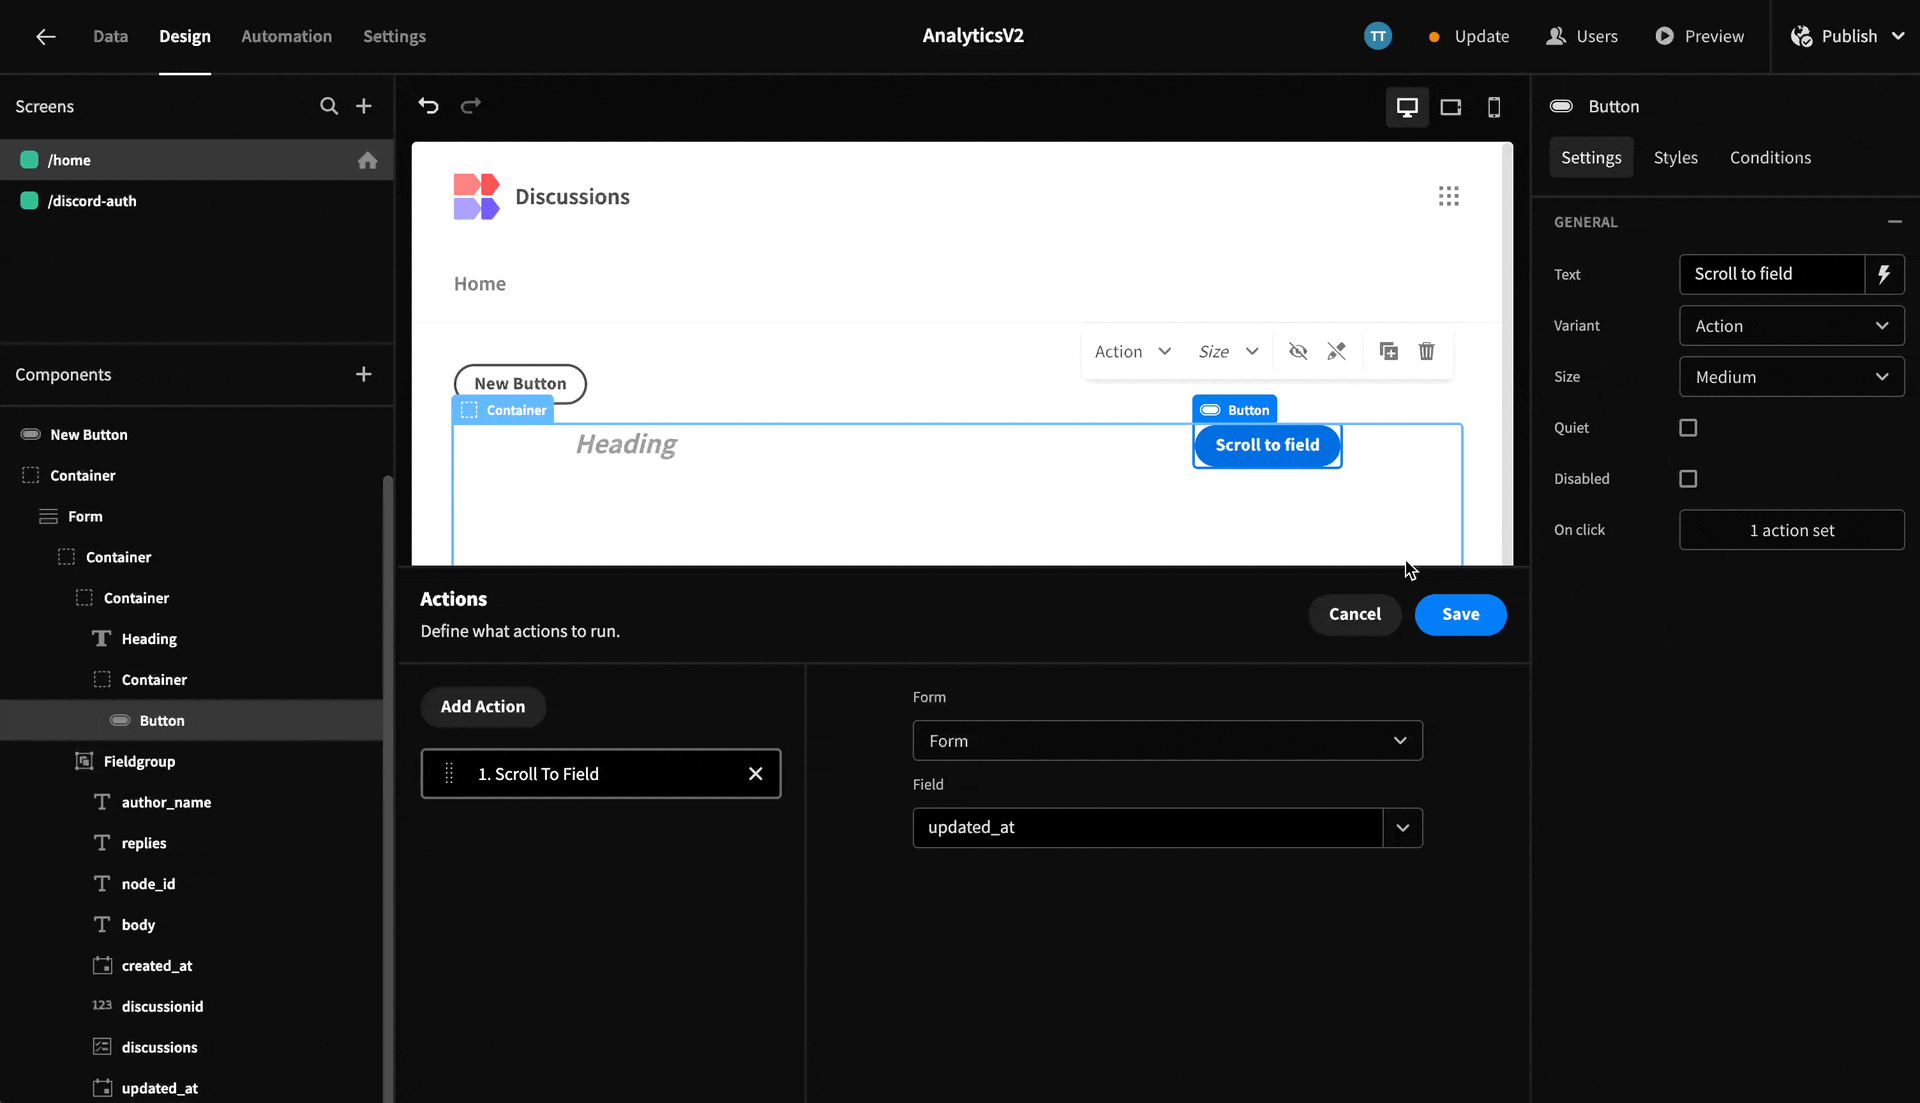Select the mobile viewport icon
1920x1103 pixels.
tap(1494, 106)
